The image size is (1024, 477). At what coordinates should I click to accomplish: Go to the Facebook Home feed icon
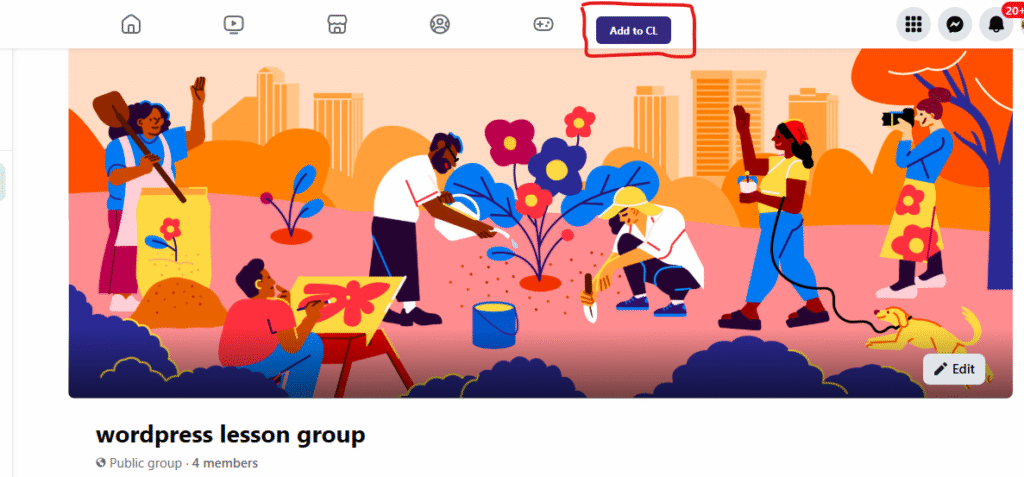click(x=131, y=25)
